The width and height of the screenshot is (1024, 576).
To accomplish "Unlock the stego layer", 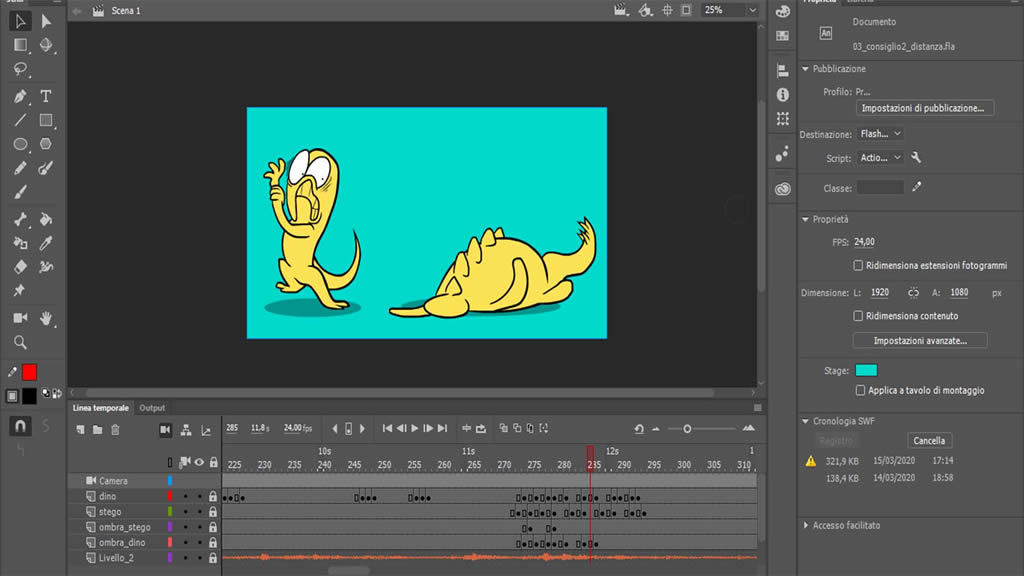I will point(213,512).
